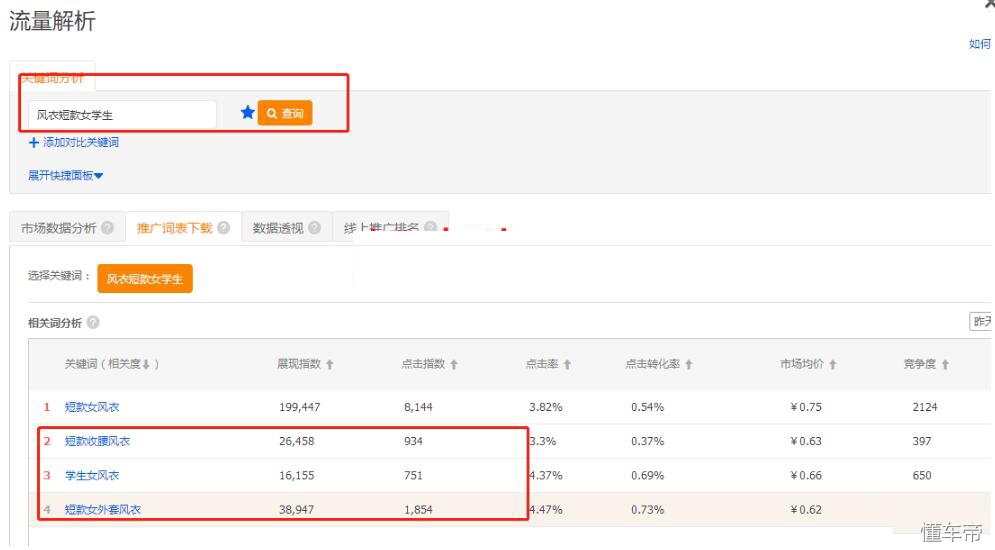
Task: Open the 昨天 date dropdown at right
Action: (981, 322)
